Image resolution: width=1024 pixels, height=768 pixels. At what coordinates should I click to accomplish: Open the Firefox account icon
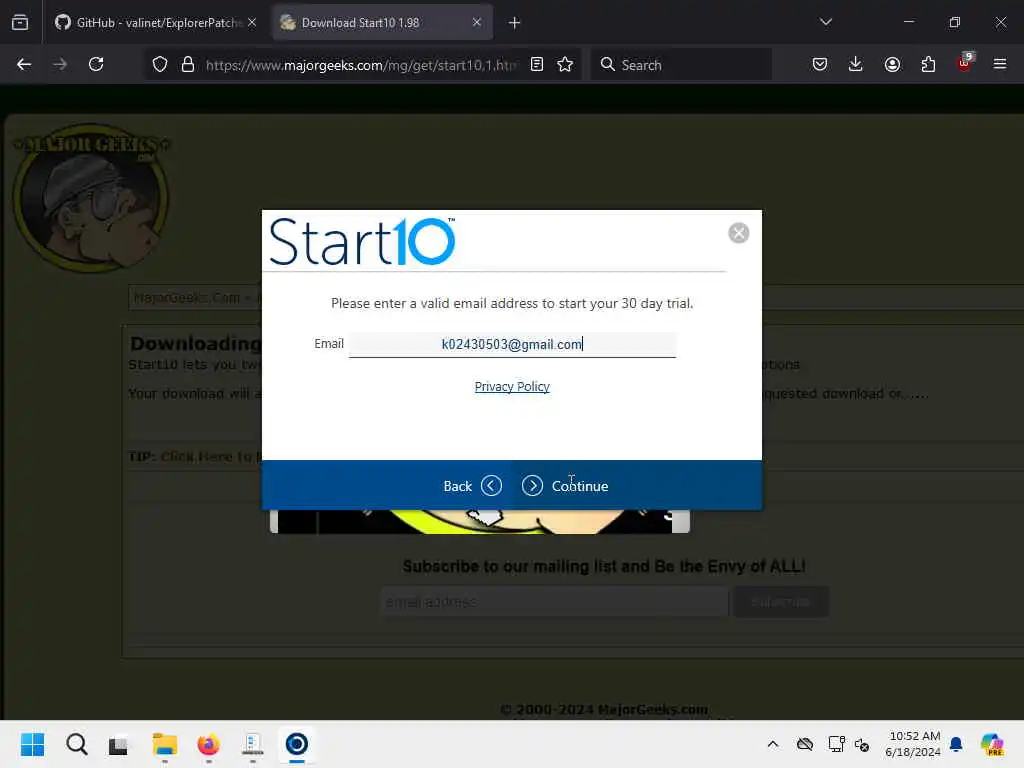click(893, 65)
